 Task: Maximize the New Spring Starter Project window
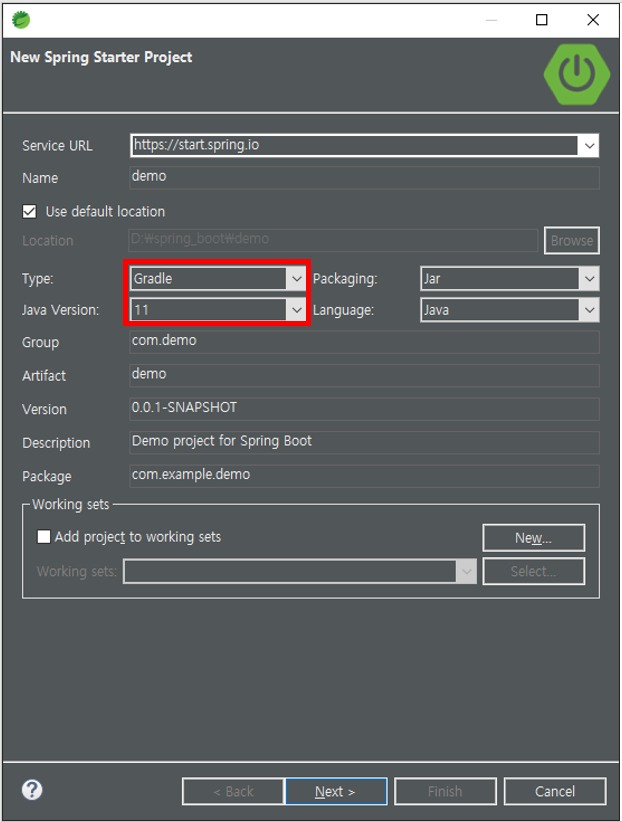[x=542, y=20]
